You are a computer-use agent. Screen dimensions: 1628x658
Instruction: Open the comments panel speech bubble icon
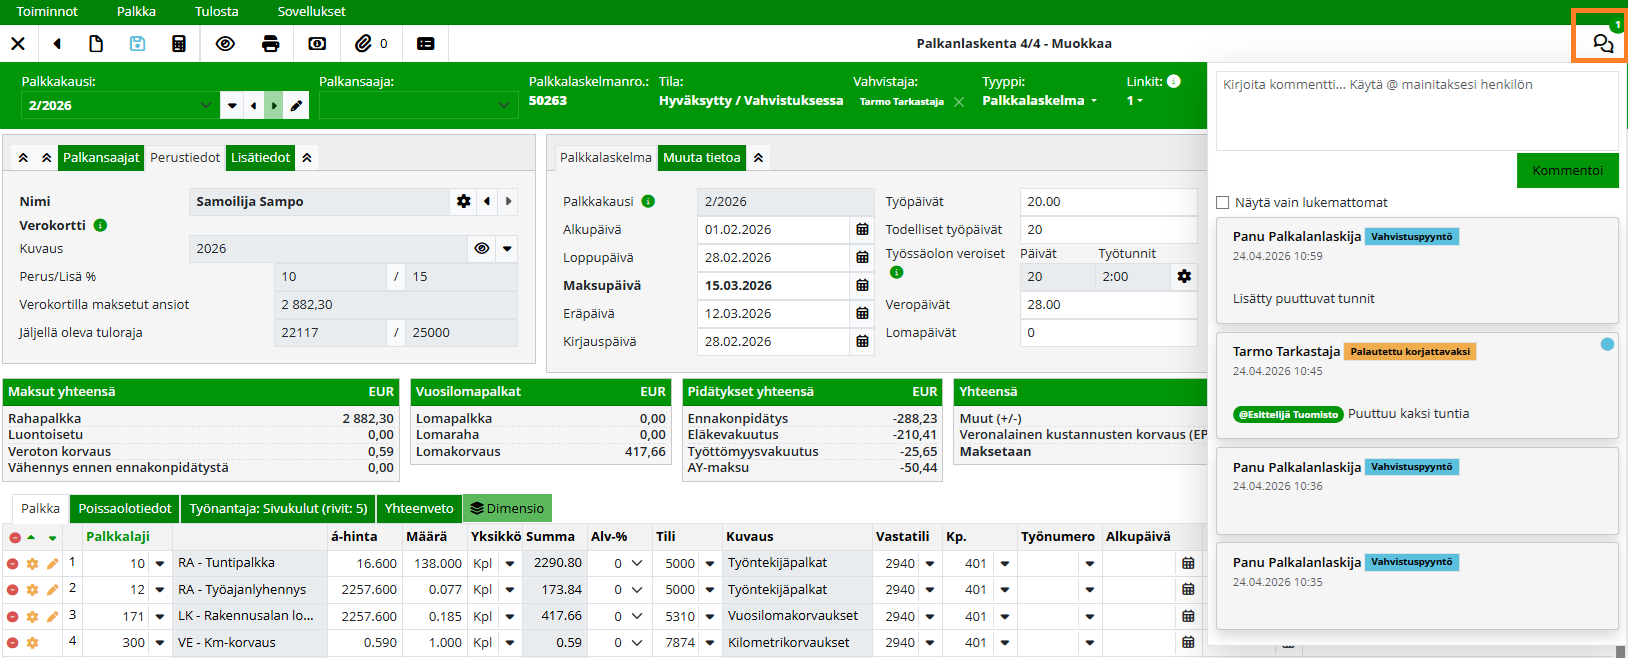1602,43
